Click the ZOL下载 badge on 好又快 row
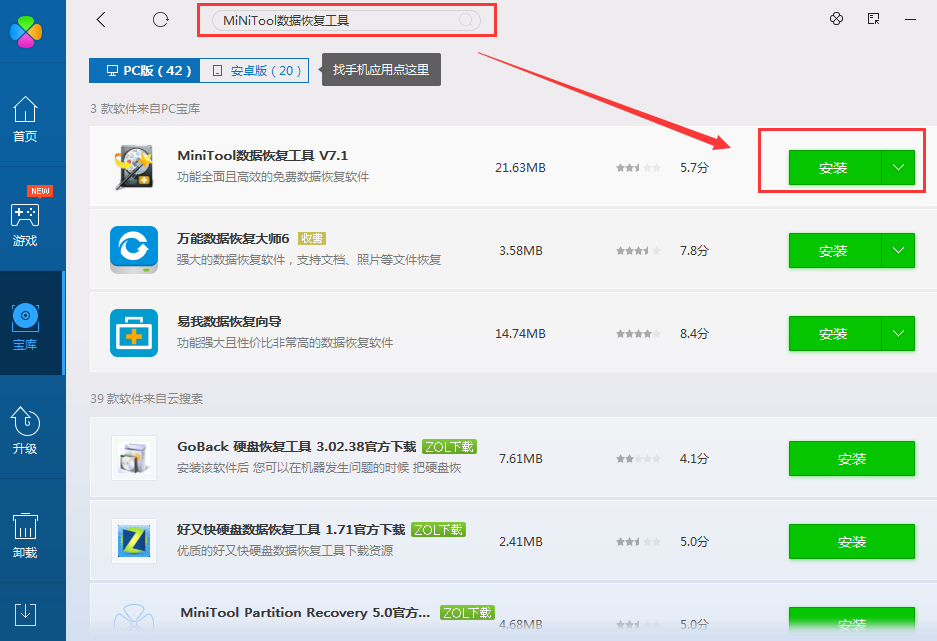937x641 pixels. [x=439, y=529]
